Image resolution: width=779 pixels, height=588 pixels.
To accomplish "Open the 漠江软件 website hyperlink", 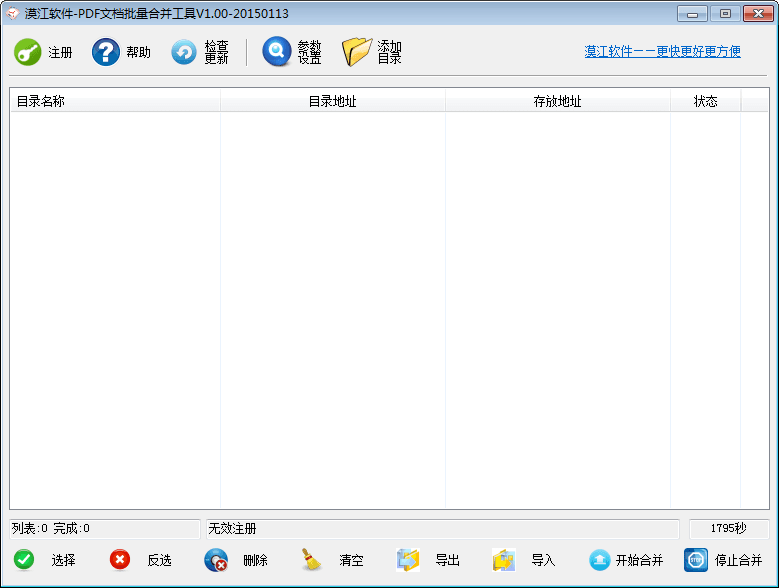I will 662,52.
